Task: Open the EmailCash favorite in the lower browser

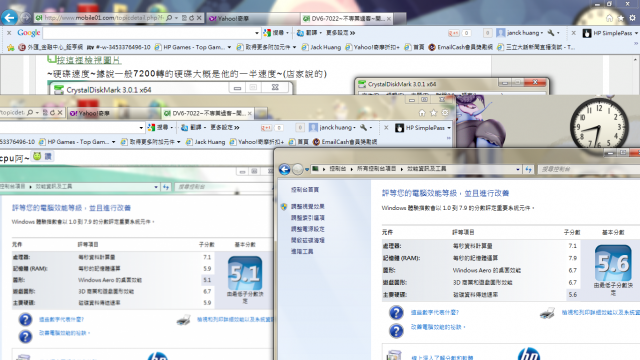Action: tap(345, 142)
